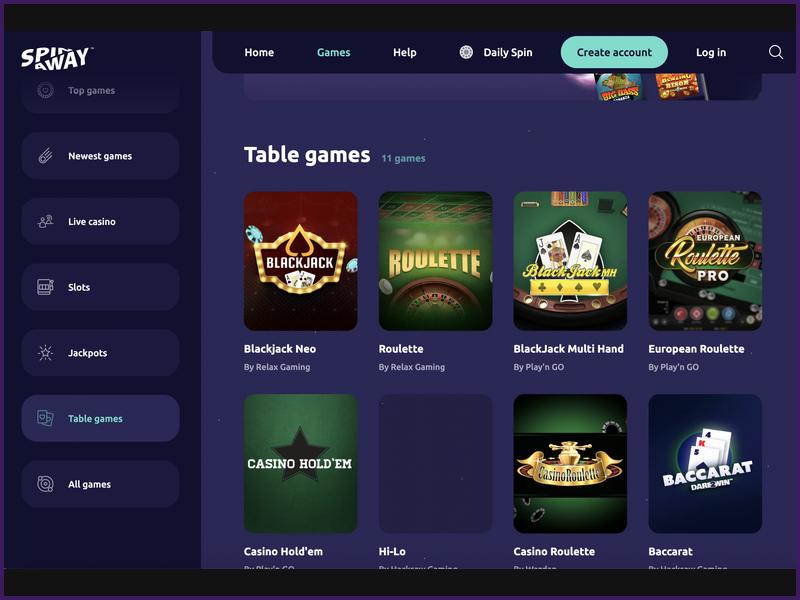Viewport: 800px width, 600px height.
Task: Click the Table games cards icon
Action: click(x=45, y=418)
